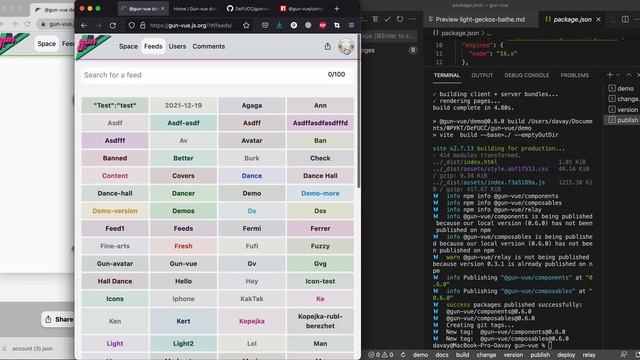Switch to the DEBUG CONSOLE panel tab

point(527,75)
